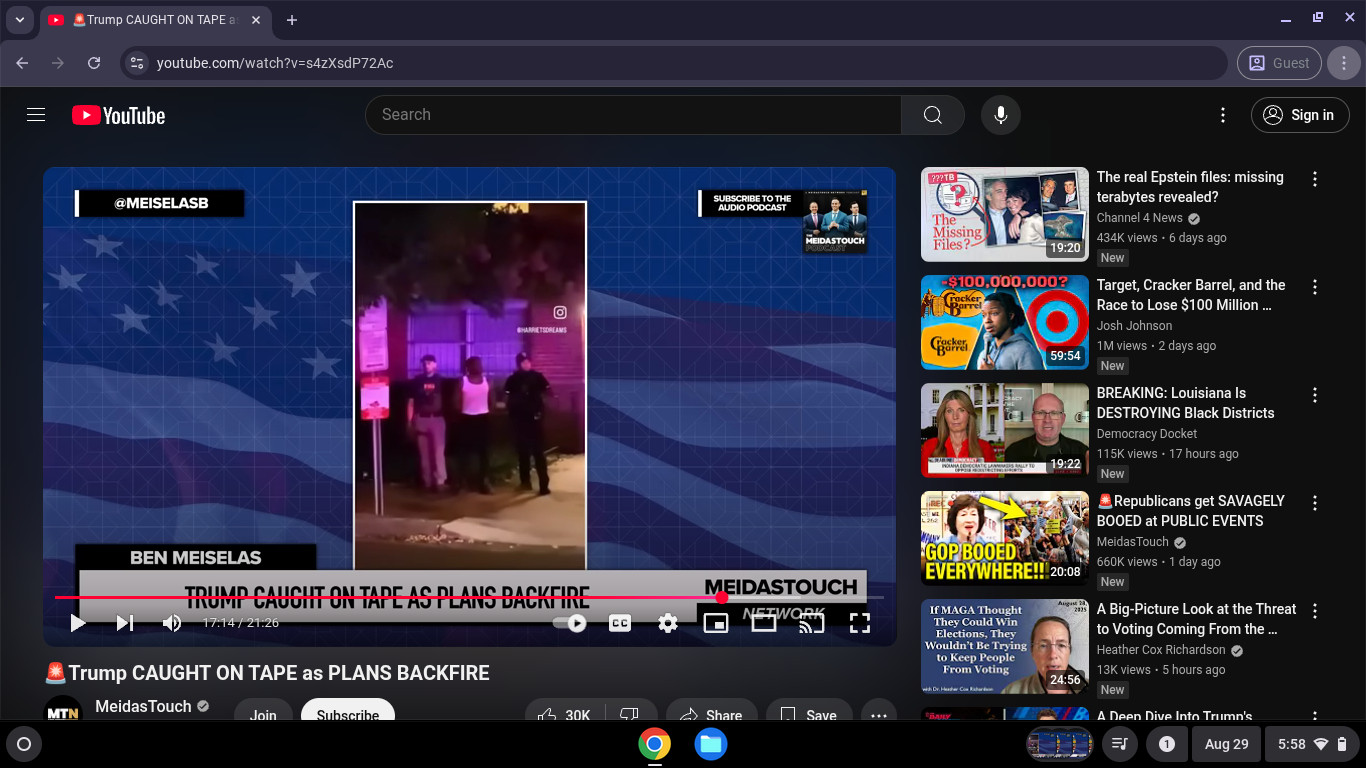Like the video (30K)
This screenshot has height=768, width=1366.
point(565,715)
